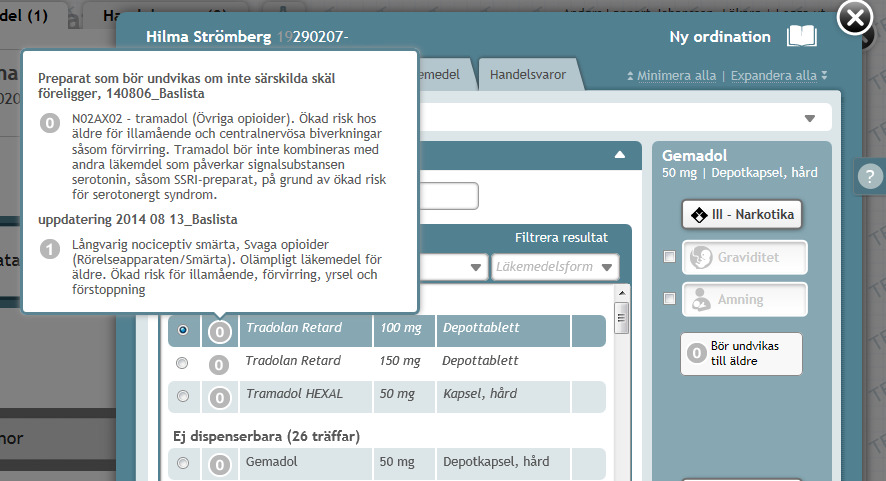Click the results list scrollbar thumb

(622, 318)
